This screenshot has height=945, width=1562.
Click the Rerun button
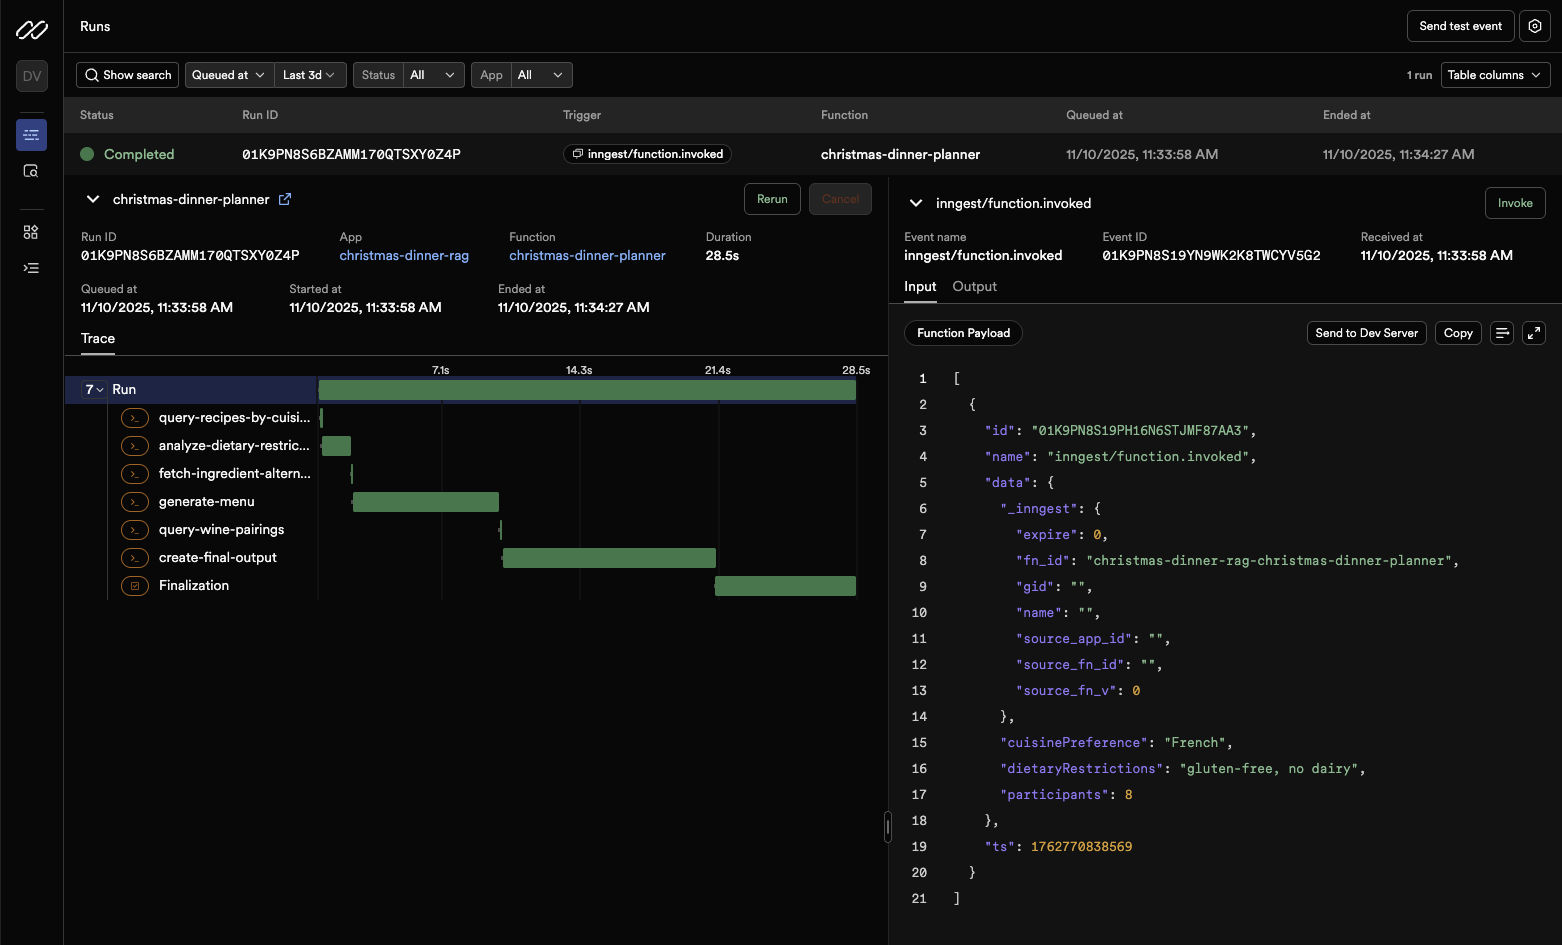tap(771, 199)
